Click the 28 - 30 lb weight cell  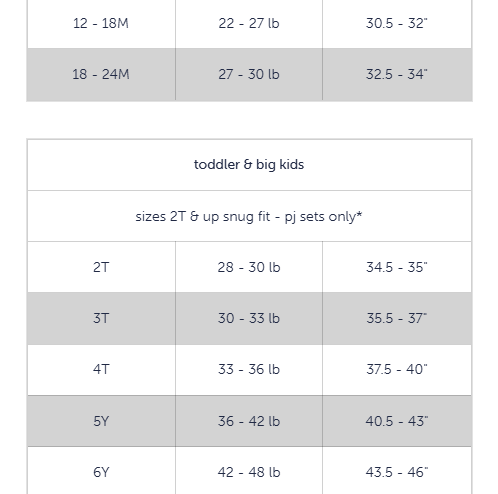(249, 267)
